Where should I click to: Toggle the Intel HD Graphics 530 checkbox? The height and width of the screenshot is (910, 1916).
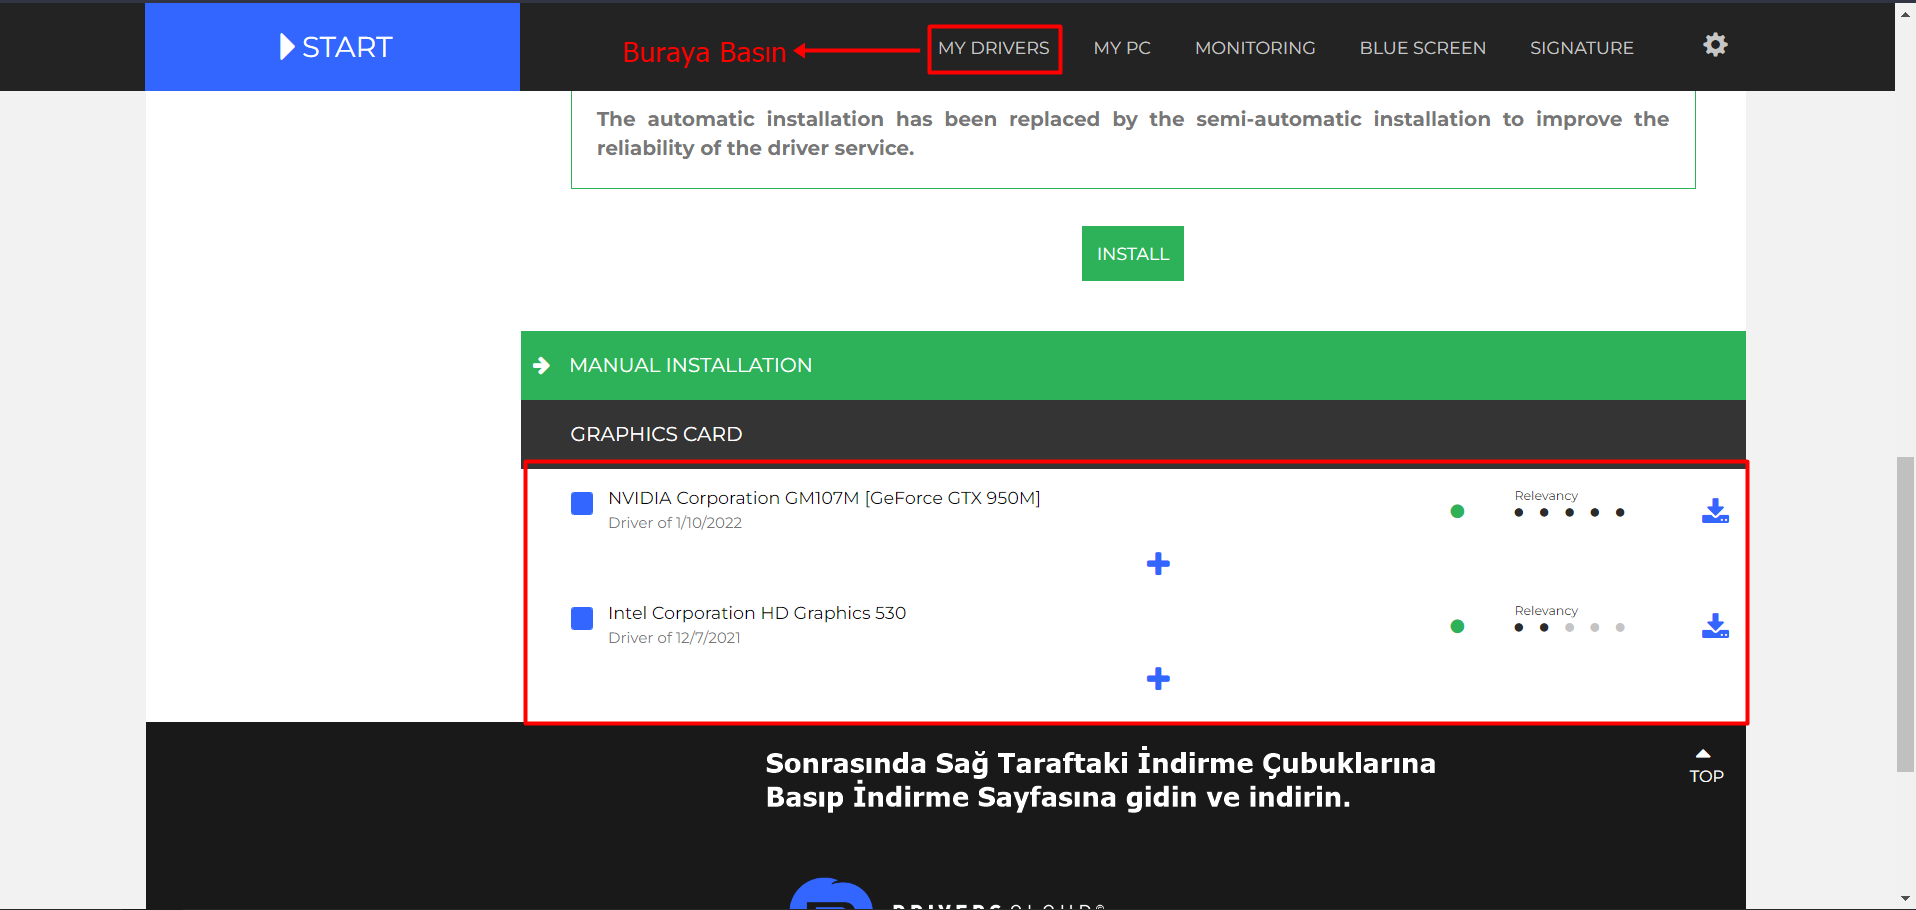582,618
